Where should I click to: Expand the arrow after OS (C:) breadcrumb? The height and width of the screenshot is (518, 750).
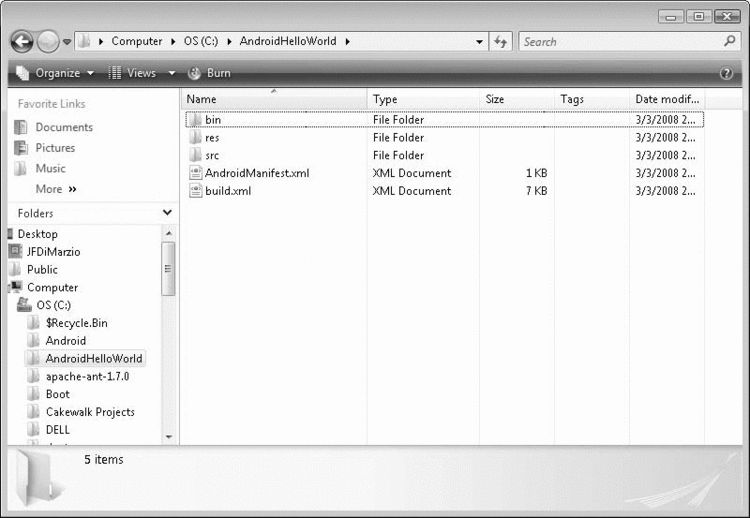[229, 42]
